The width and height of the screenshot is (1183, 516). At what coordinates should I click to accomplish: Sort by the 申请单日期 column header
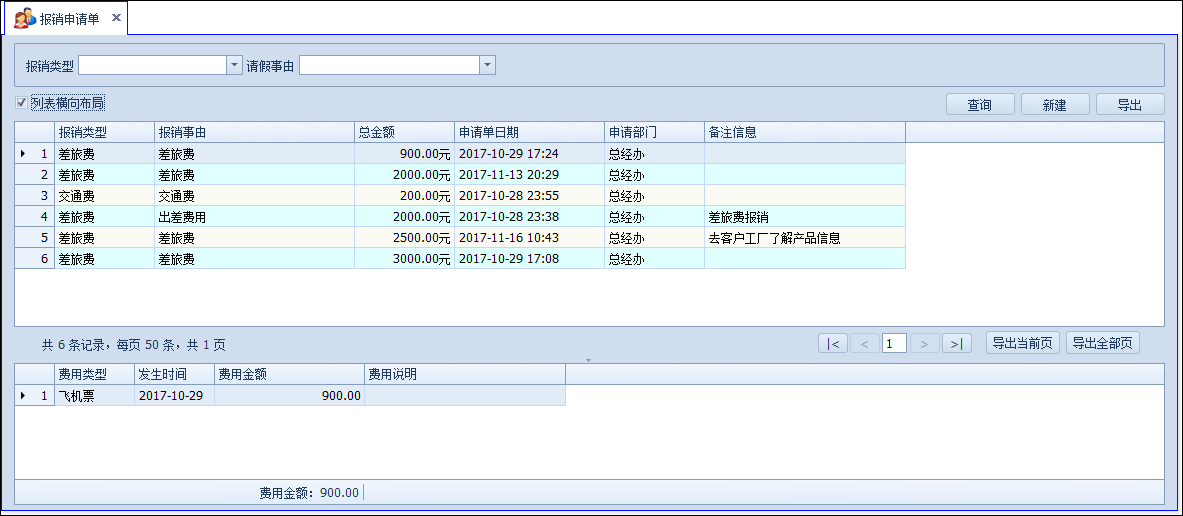click(x=529, y=132)
